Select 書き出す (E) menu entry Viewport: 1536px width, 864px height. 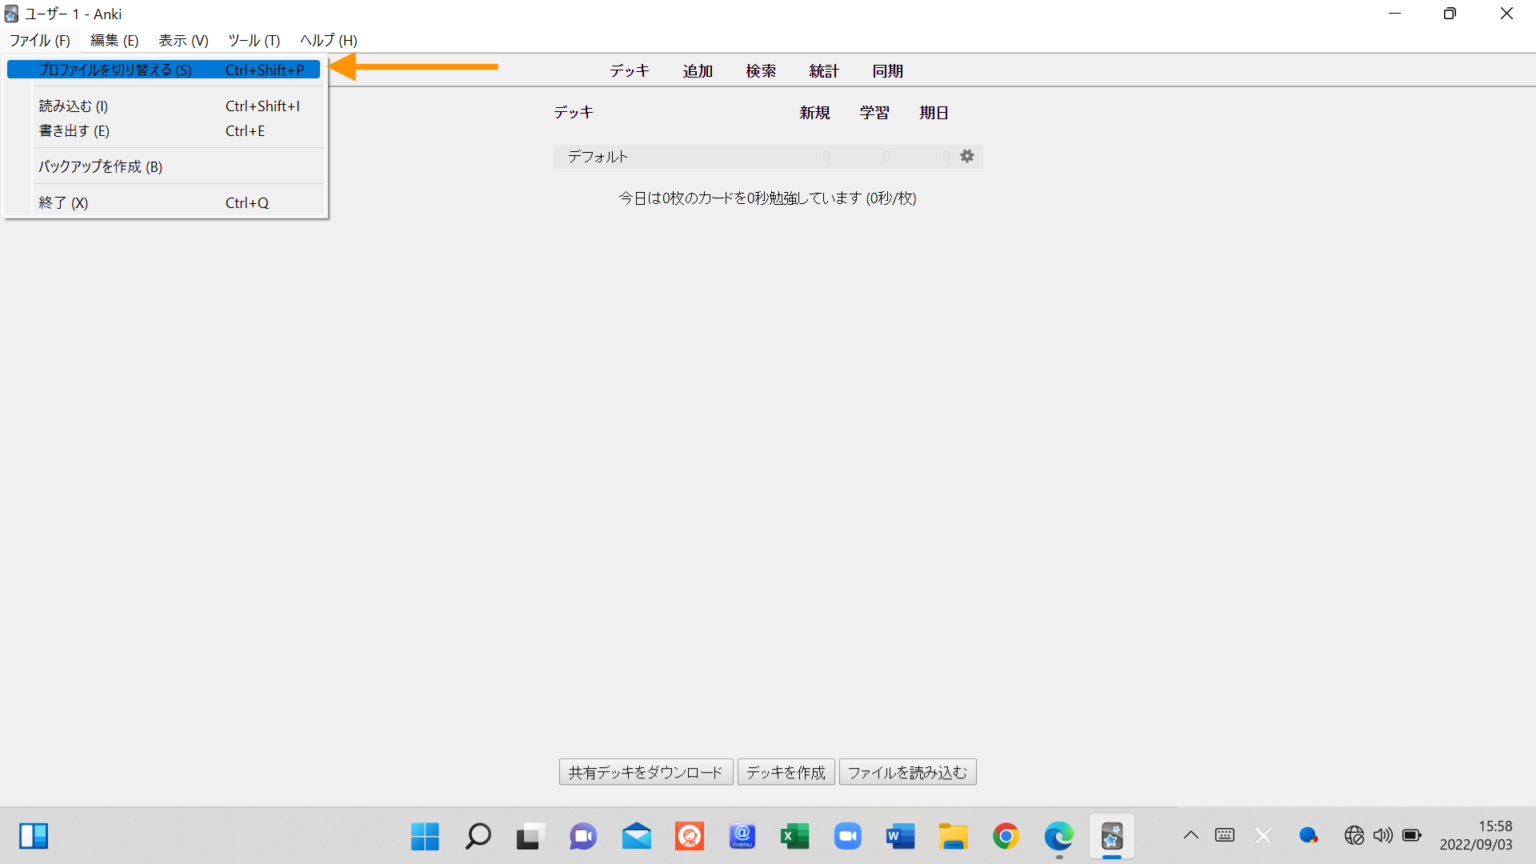74,131
